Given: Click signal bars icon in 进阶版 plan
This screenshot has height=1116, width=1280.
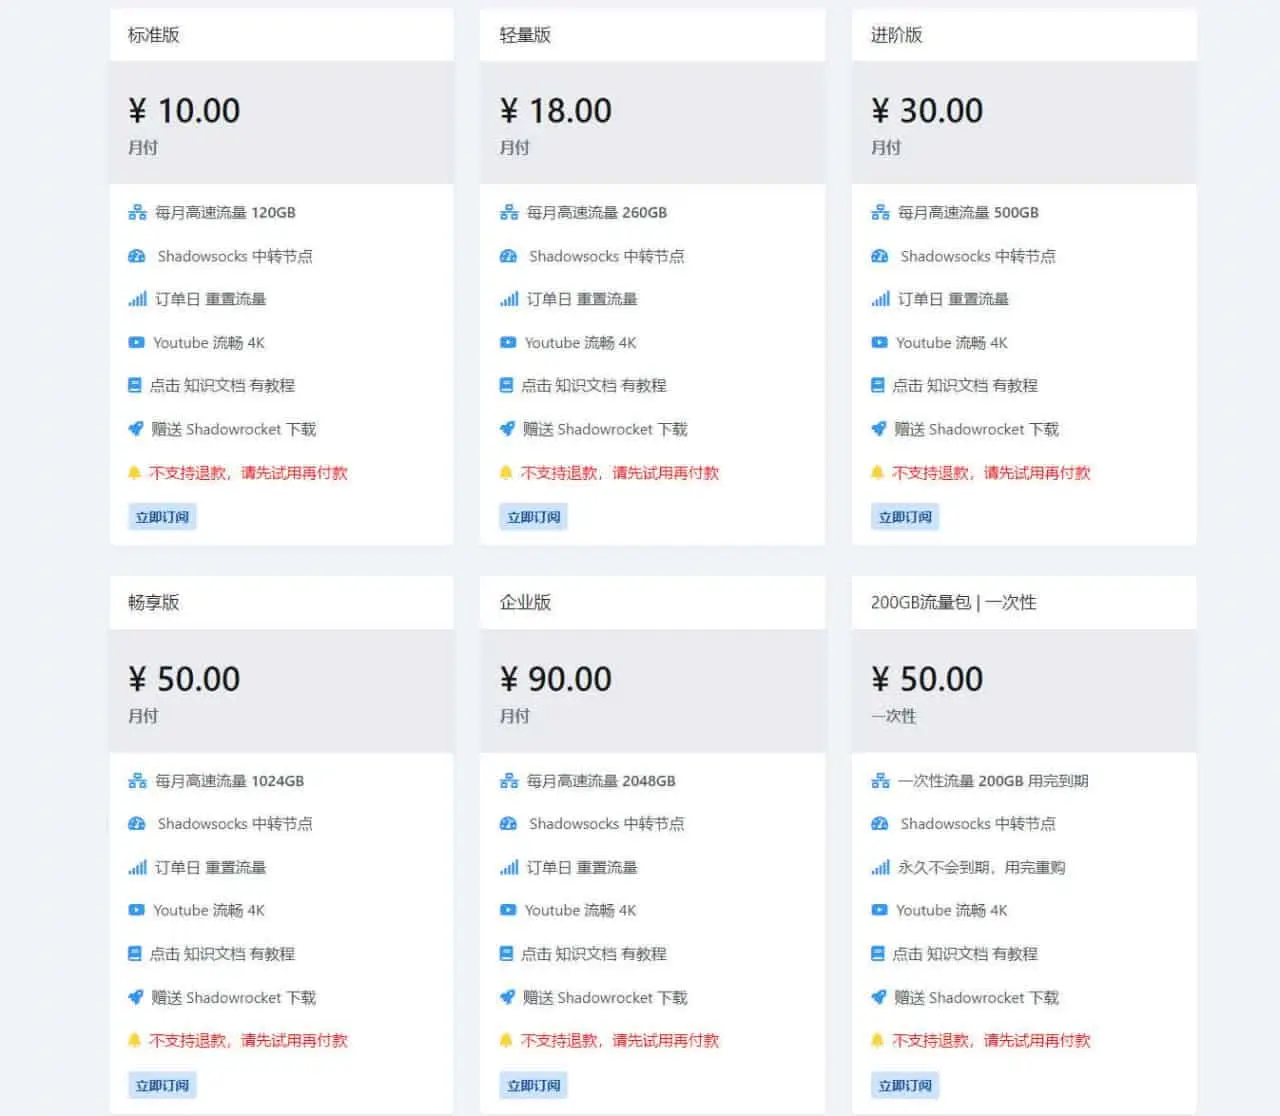Looking at the screenshot, I should click(880, 299).
